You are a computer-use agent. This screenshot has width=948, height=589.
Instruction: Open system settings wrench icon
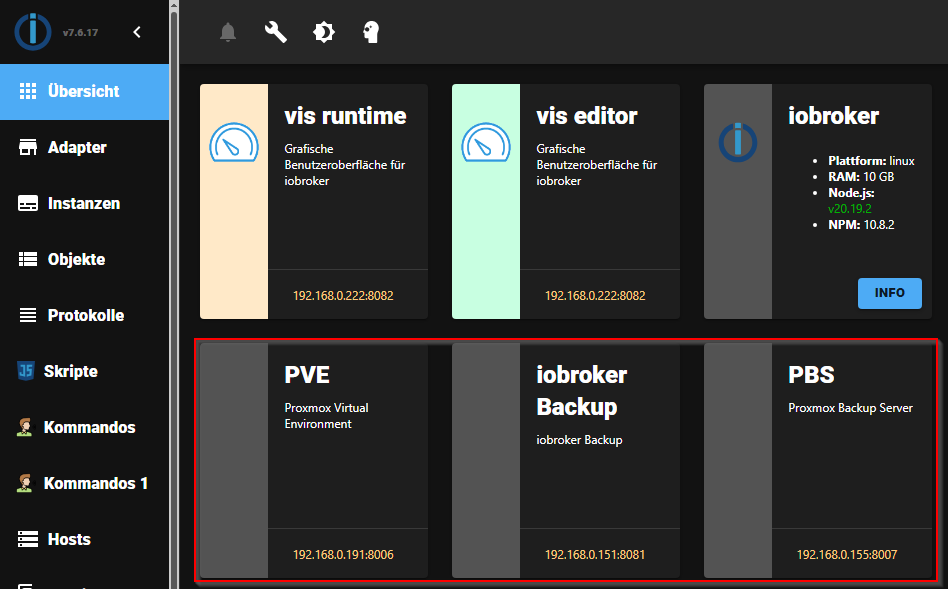point(276,32)
